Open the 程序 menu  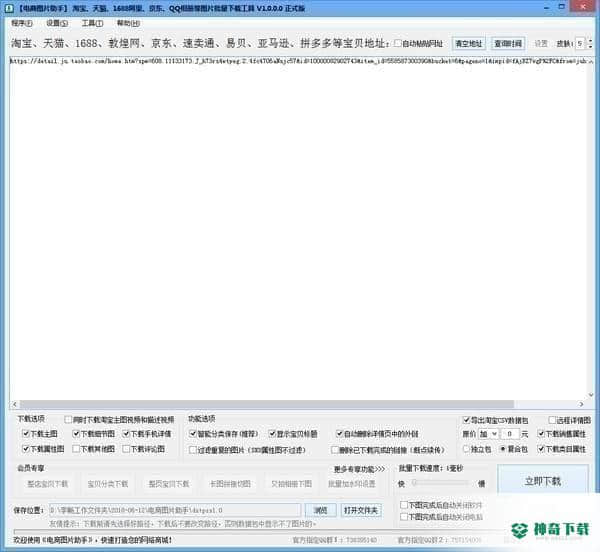21,23
